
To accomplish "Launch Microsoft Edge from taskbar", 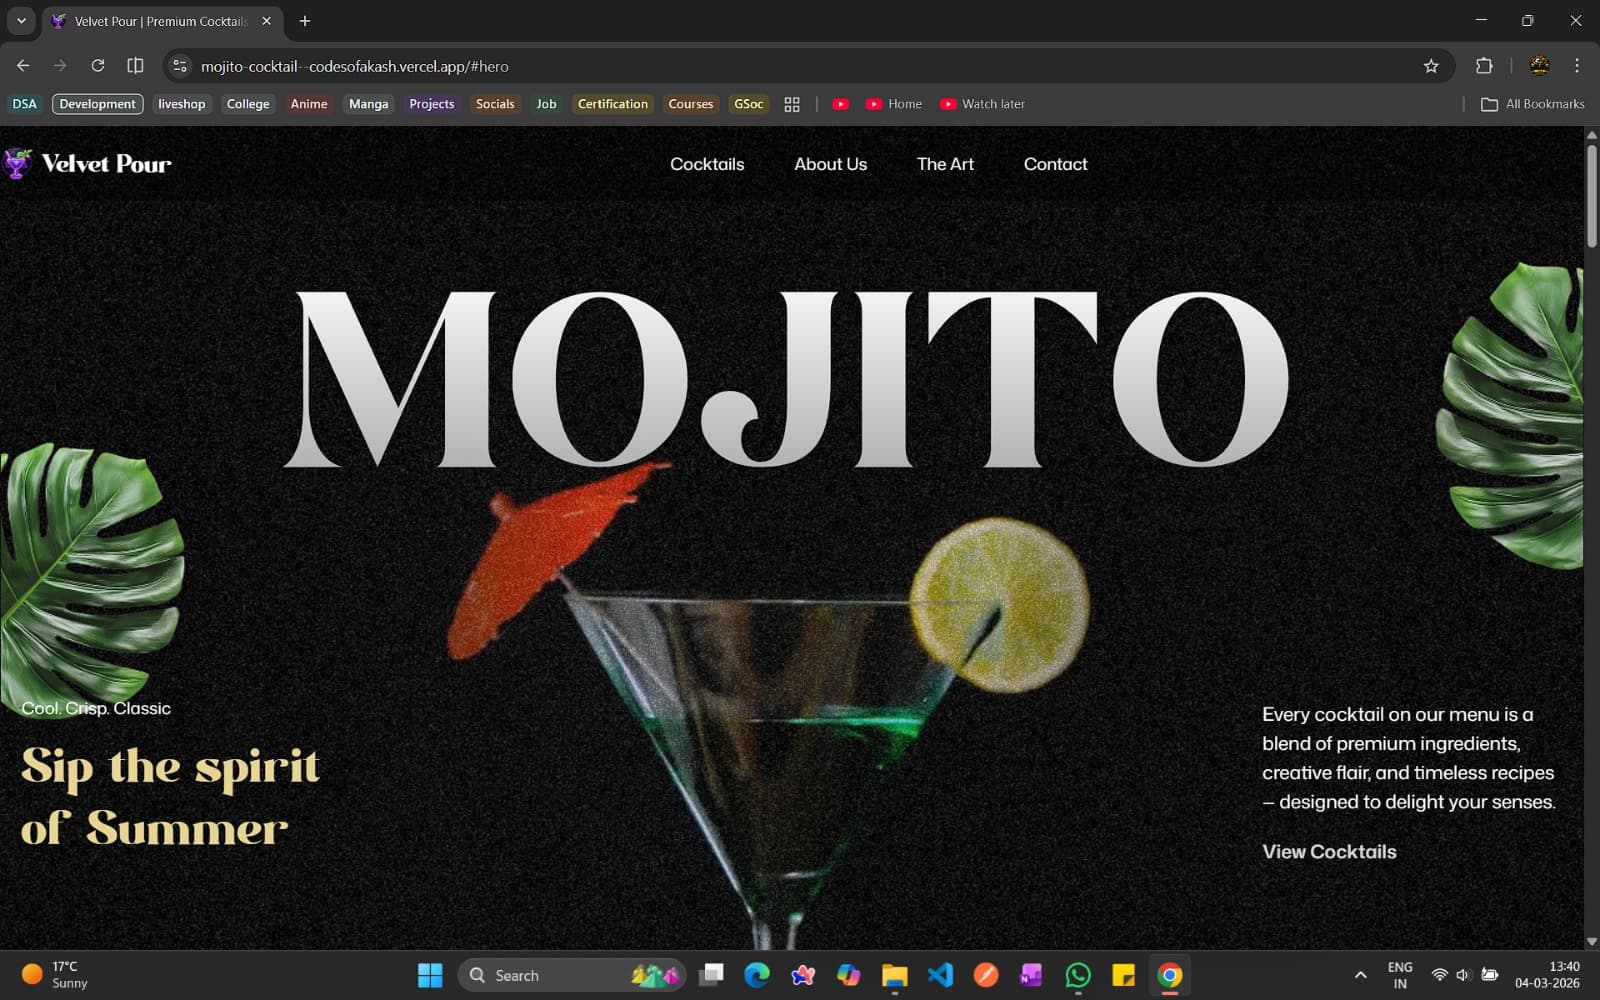I will pyautogui.click(x=757, y=975).
